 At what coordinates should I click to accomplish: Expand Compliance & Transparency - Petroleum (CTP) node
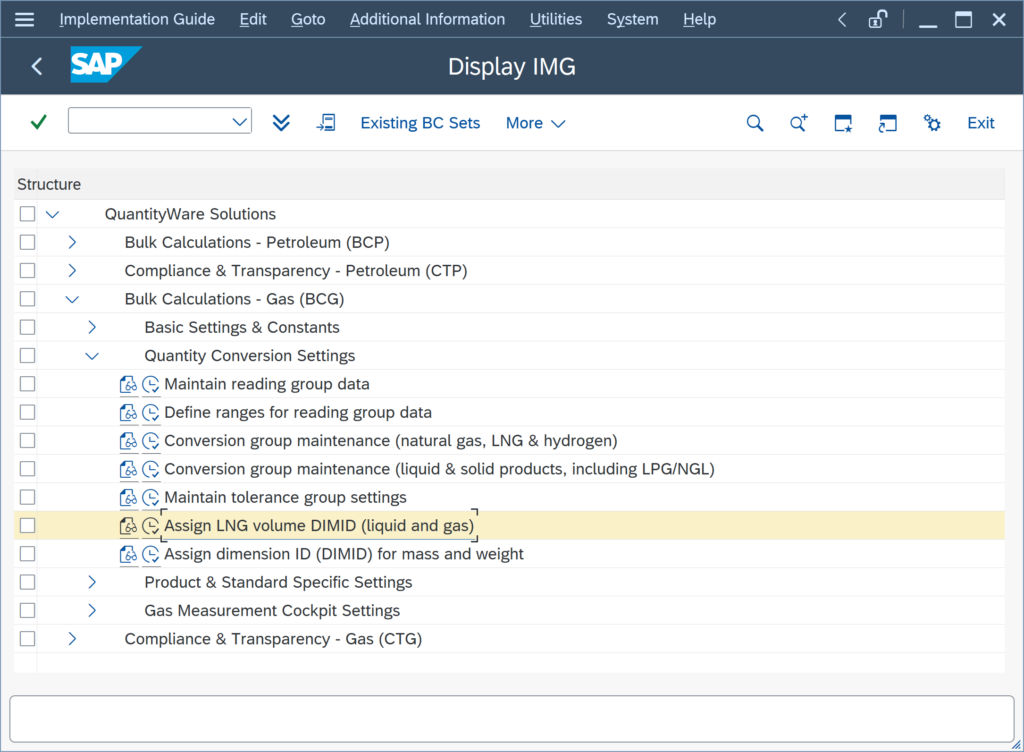point(72,270)
